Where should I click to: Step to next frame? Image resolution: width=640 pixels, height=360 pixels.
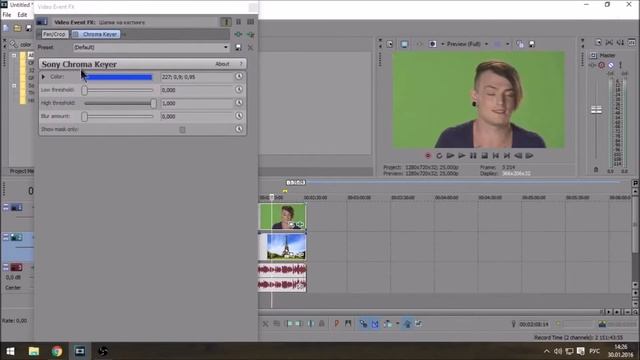pyautogui.click(x=529, y=156)
